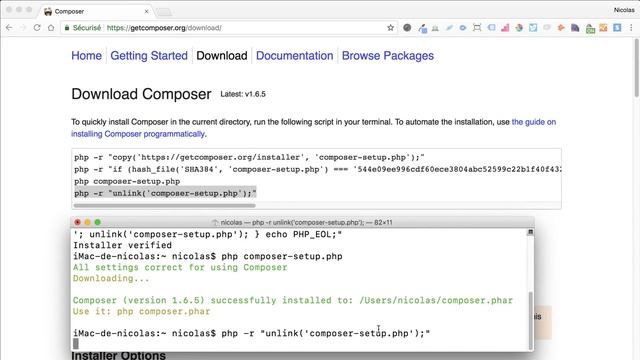Screen dimensions: 640x360
Task: Click the multicolor pie chart extension icon
Action: coord(519,28)
